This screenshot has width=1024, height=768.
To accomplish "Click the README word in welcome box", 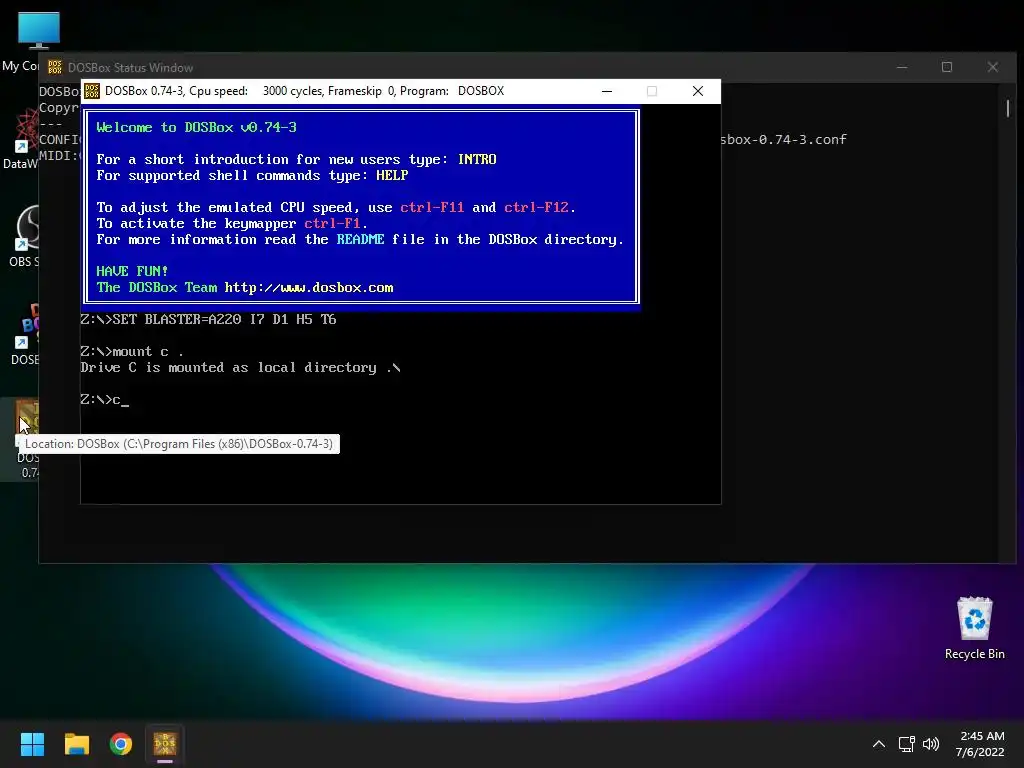I will (x=360, y=239).
